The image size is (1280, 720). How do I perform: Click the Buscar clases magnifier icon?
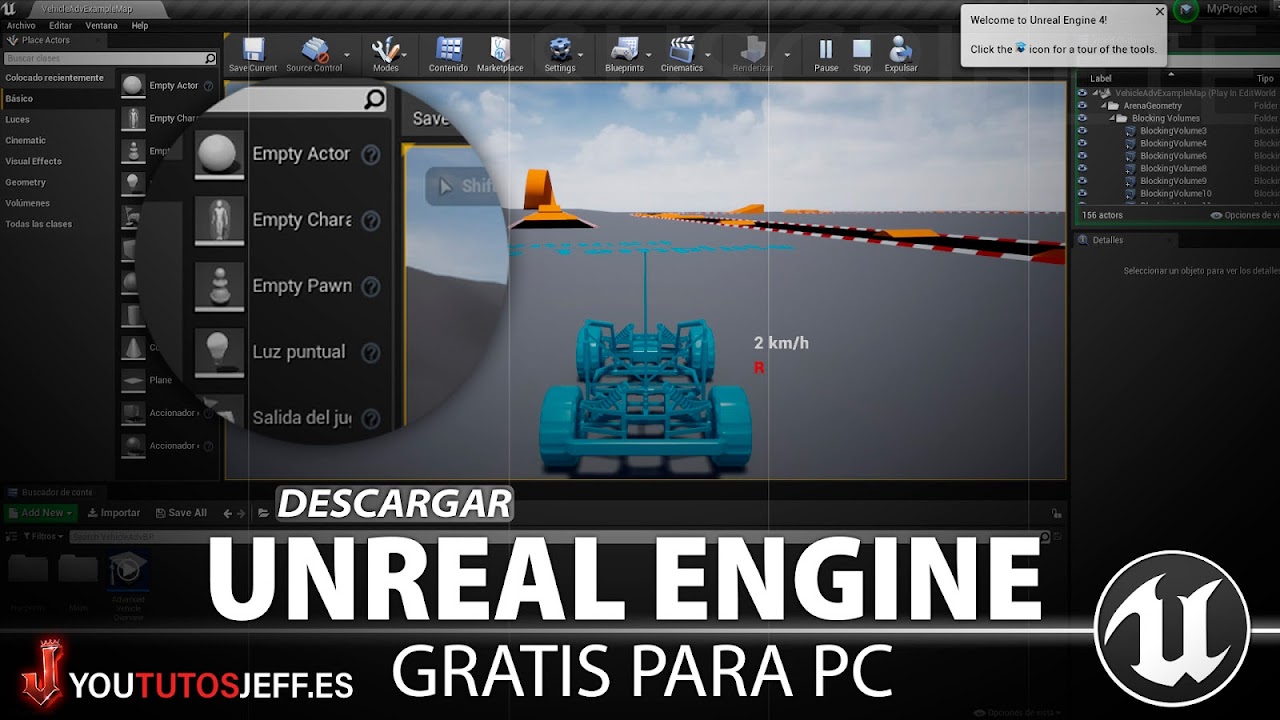coord(209,59)
